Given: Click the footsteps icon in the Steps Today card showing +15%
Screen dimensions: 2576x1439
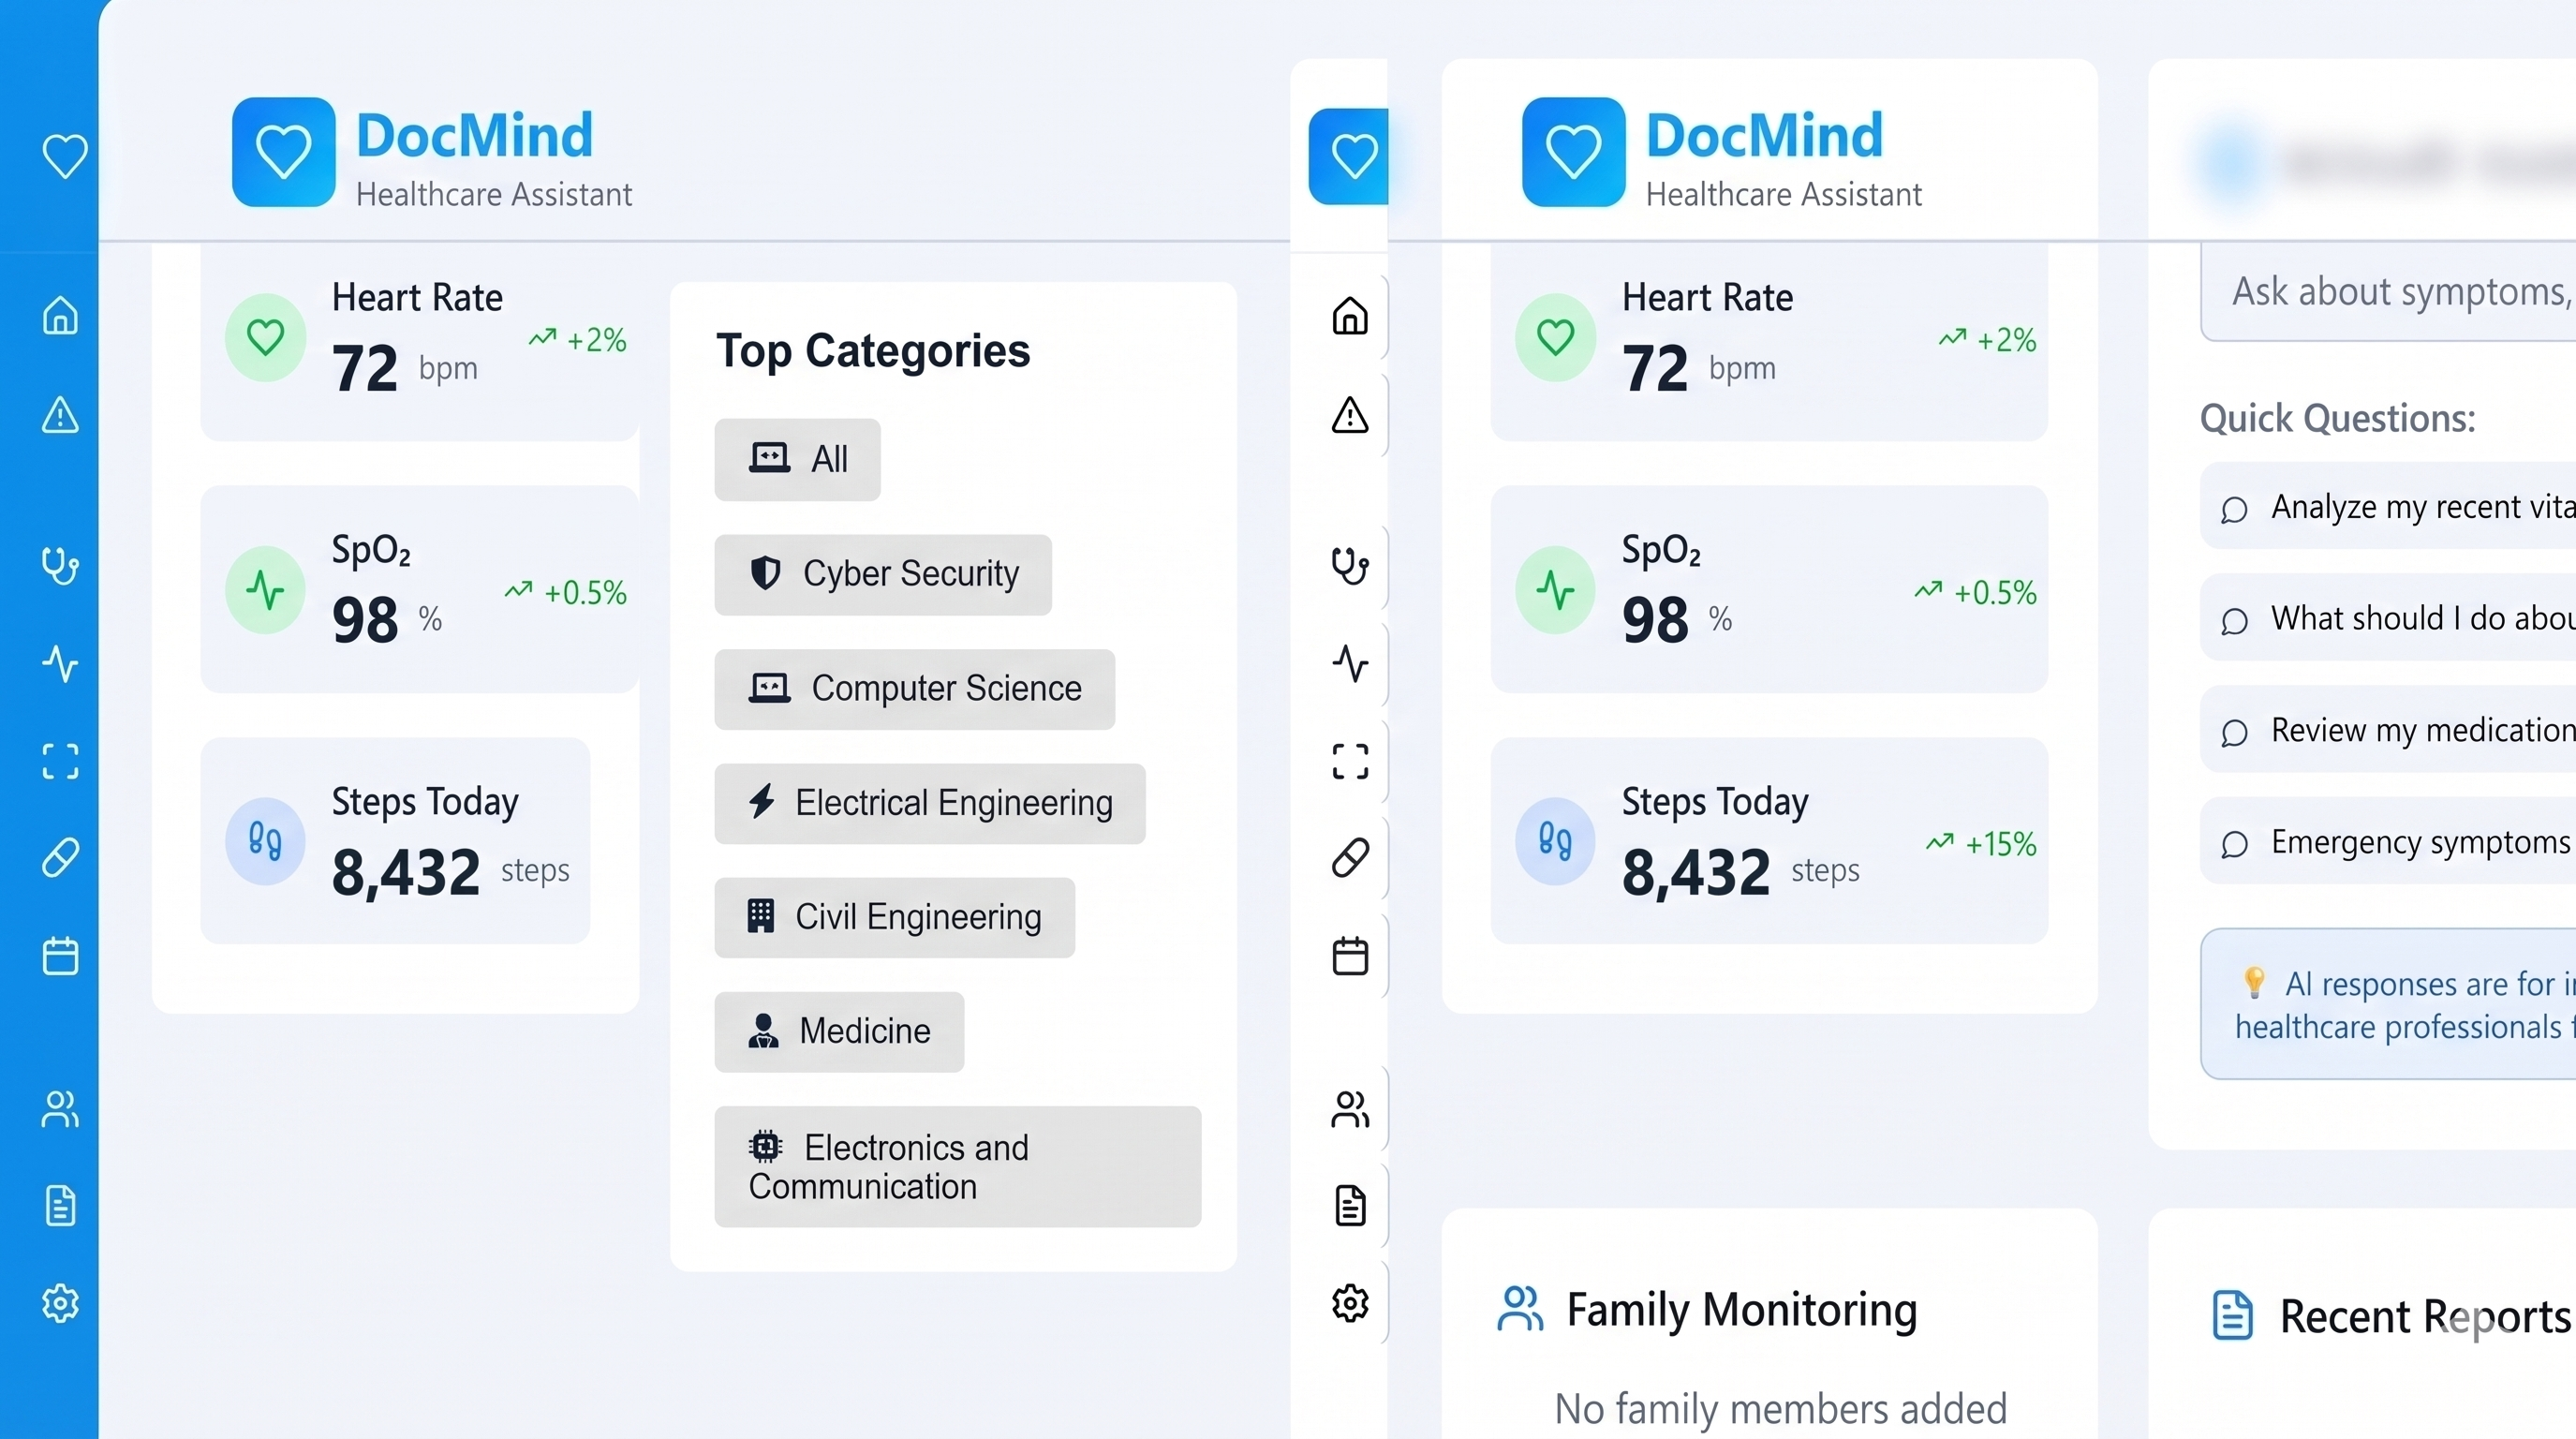Looking at the screenshot, I should (1555, 841).
